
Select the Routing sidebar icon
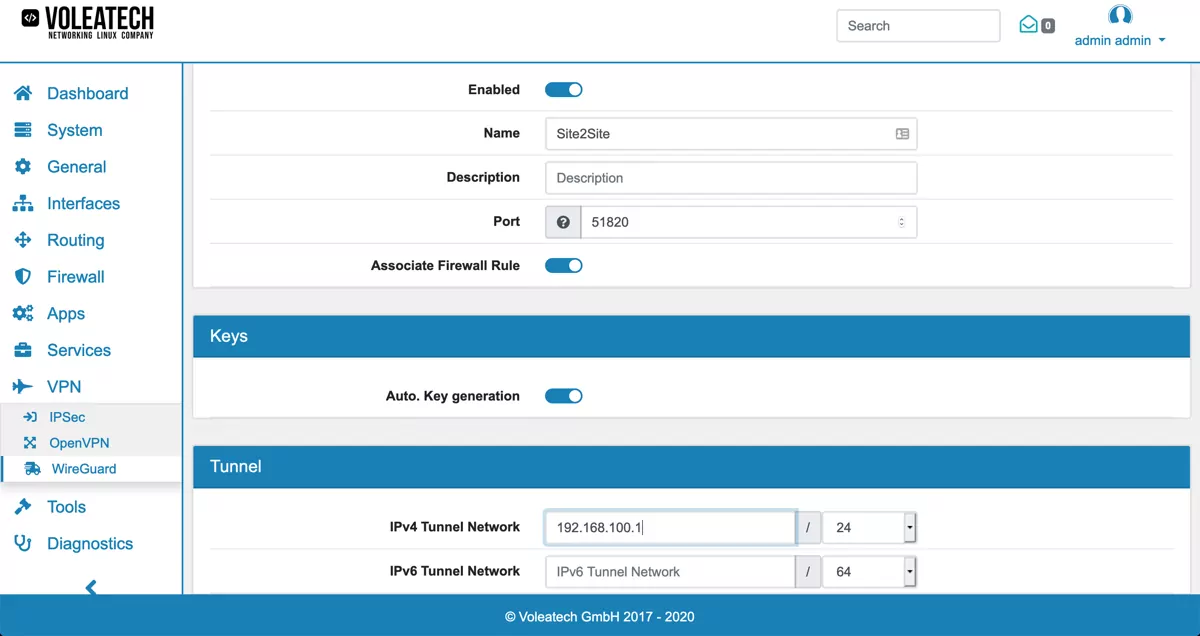pos(22,240)
